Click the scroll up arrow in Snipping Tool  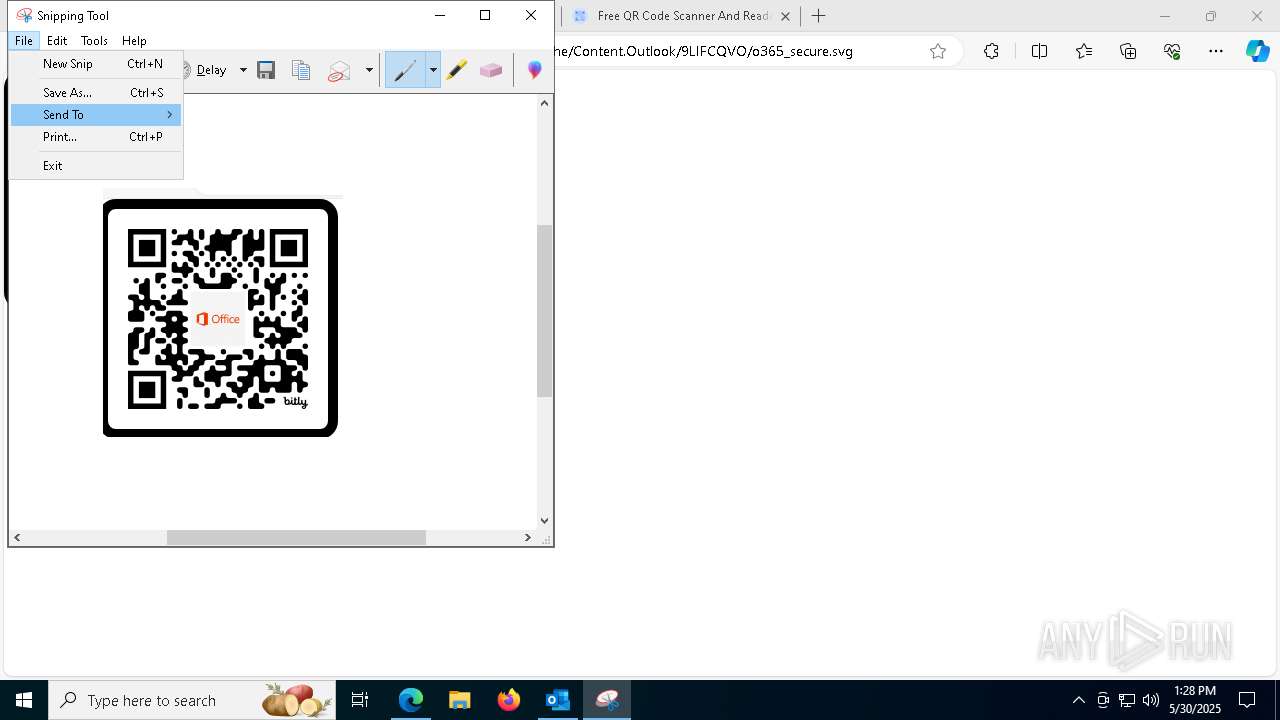(545, 103)
